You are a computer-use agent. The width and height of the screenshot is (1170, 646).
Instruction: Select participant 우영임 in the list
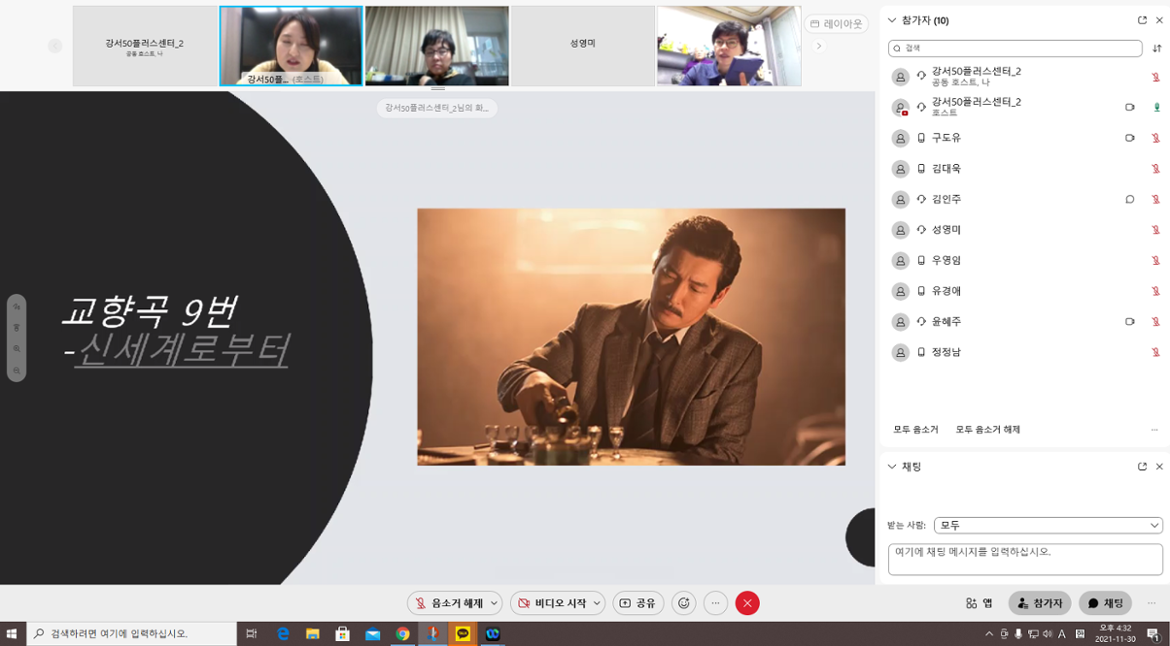(1022, 260)
